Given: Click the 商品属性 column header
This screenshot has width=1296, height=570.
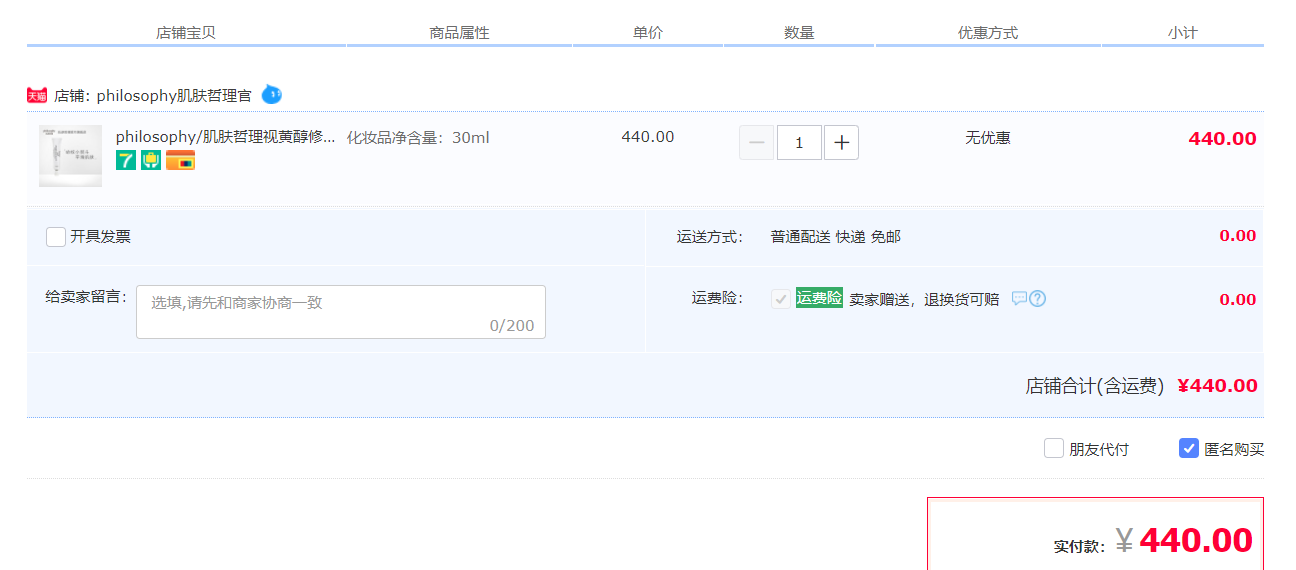Looking at the screenshot, I should pos(459,32).
